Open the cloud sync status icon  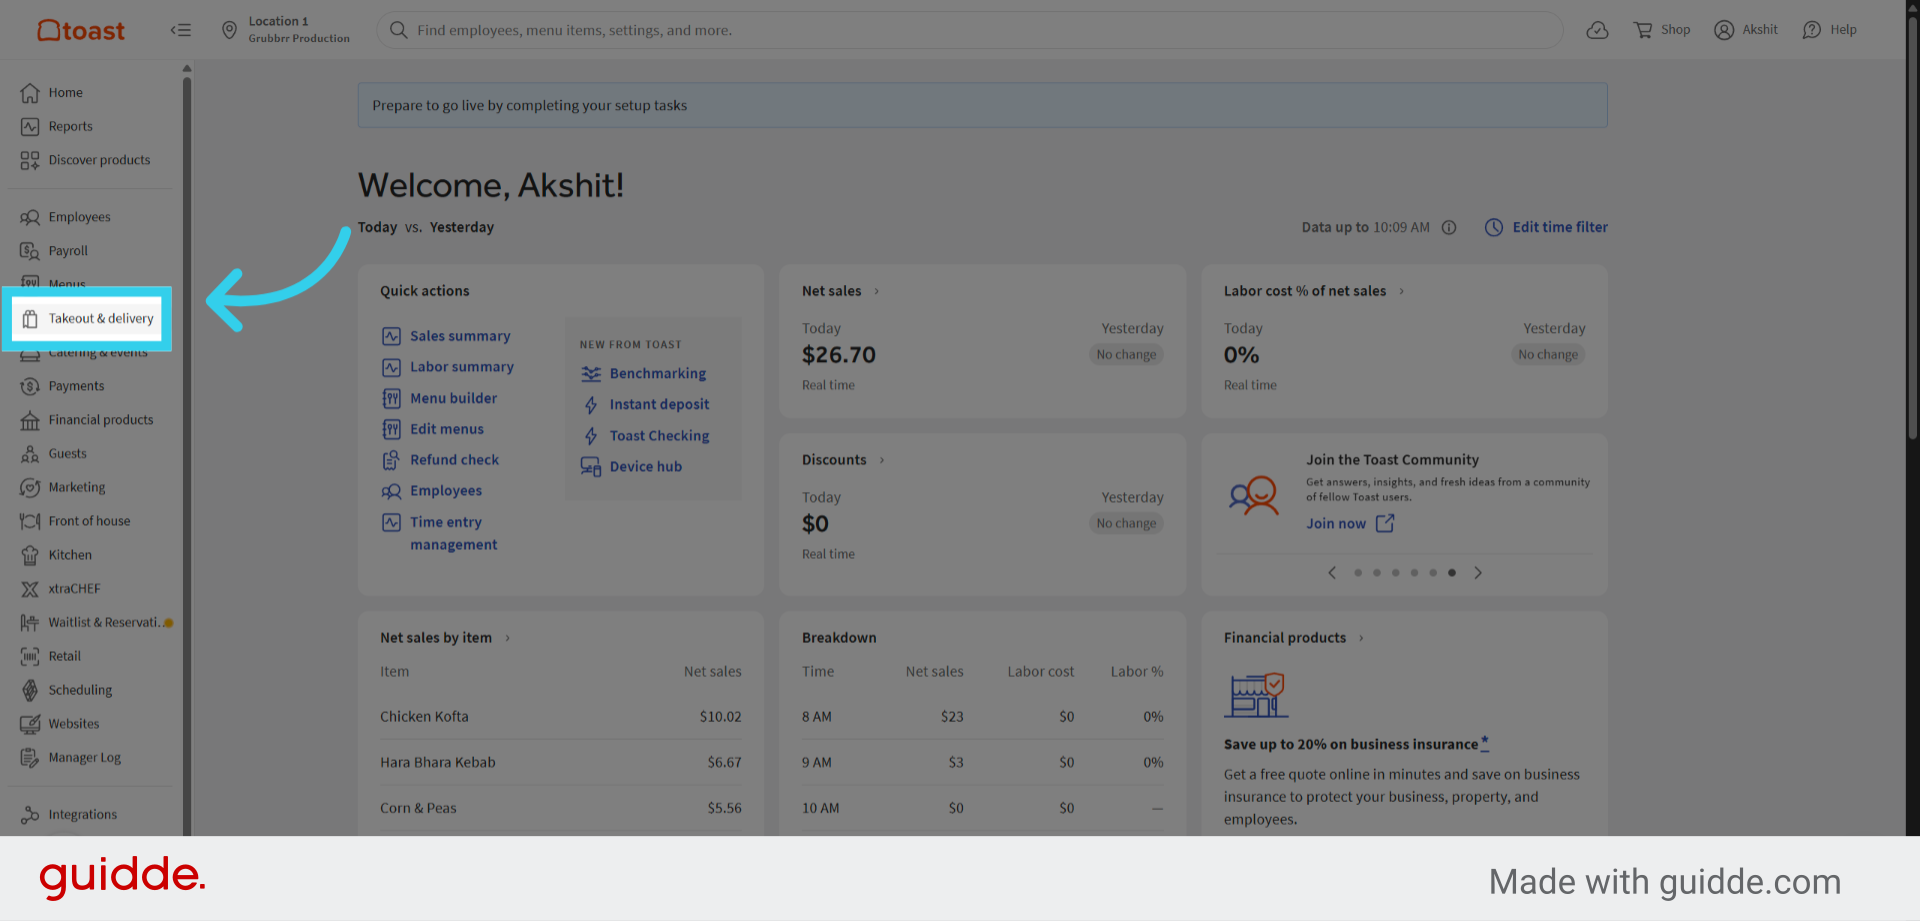(x=1597, y=30)
